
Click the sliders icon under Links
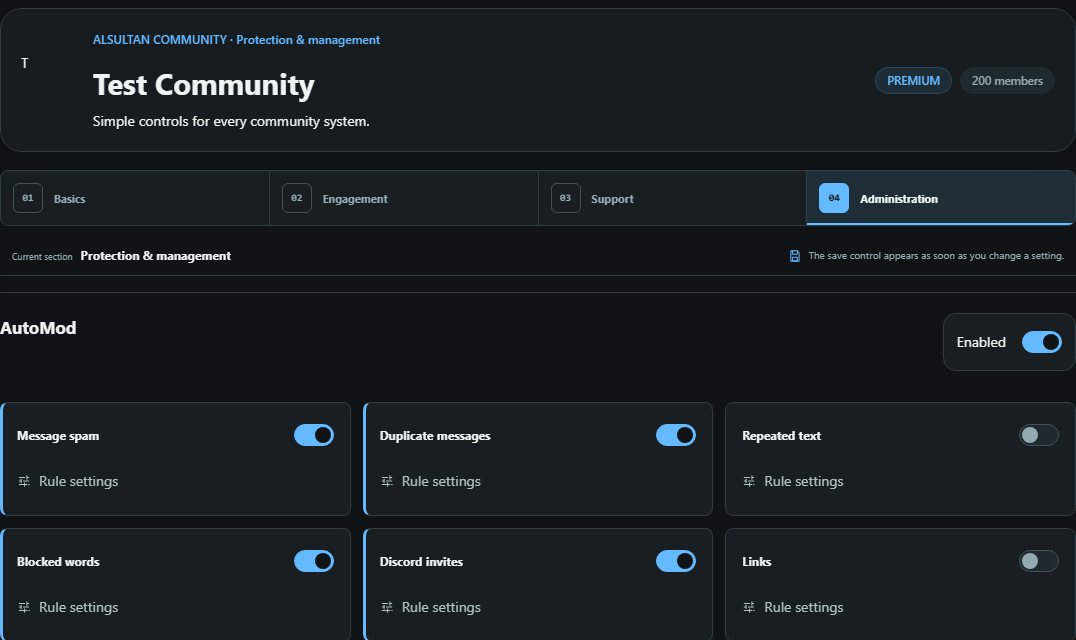749,607
